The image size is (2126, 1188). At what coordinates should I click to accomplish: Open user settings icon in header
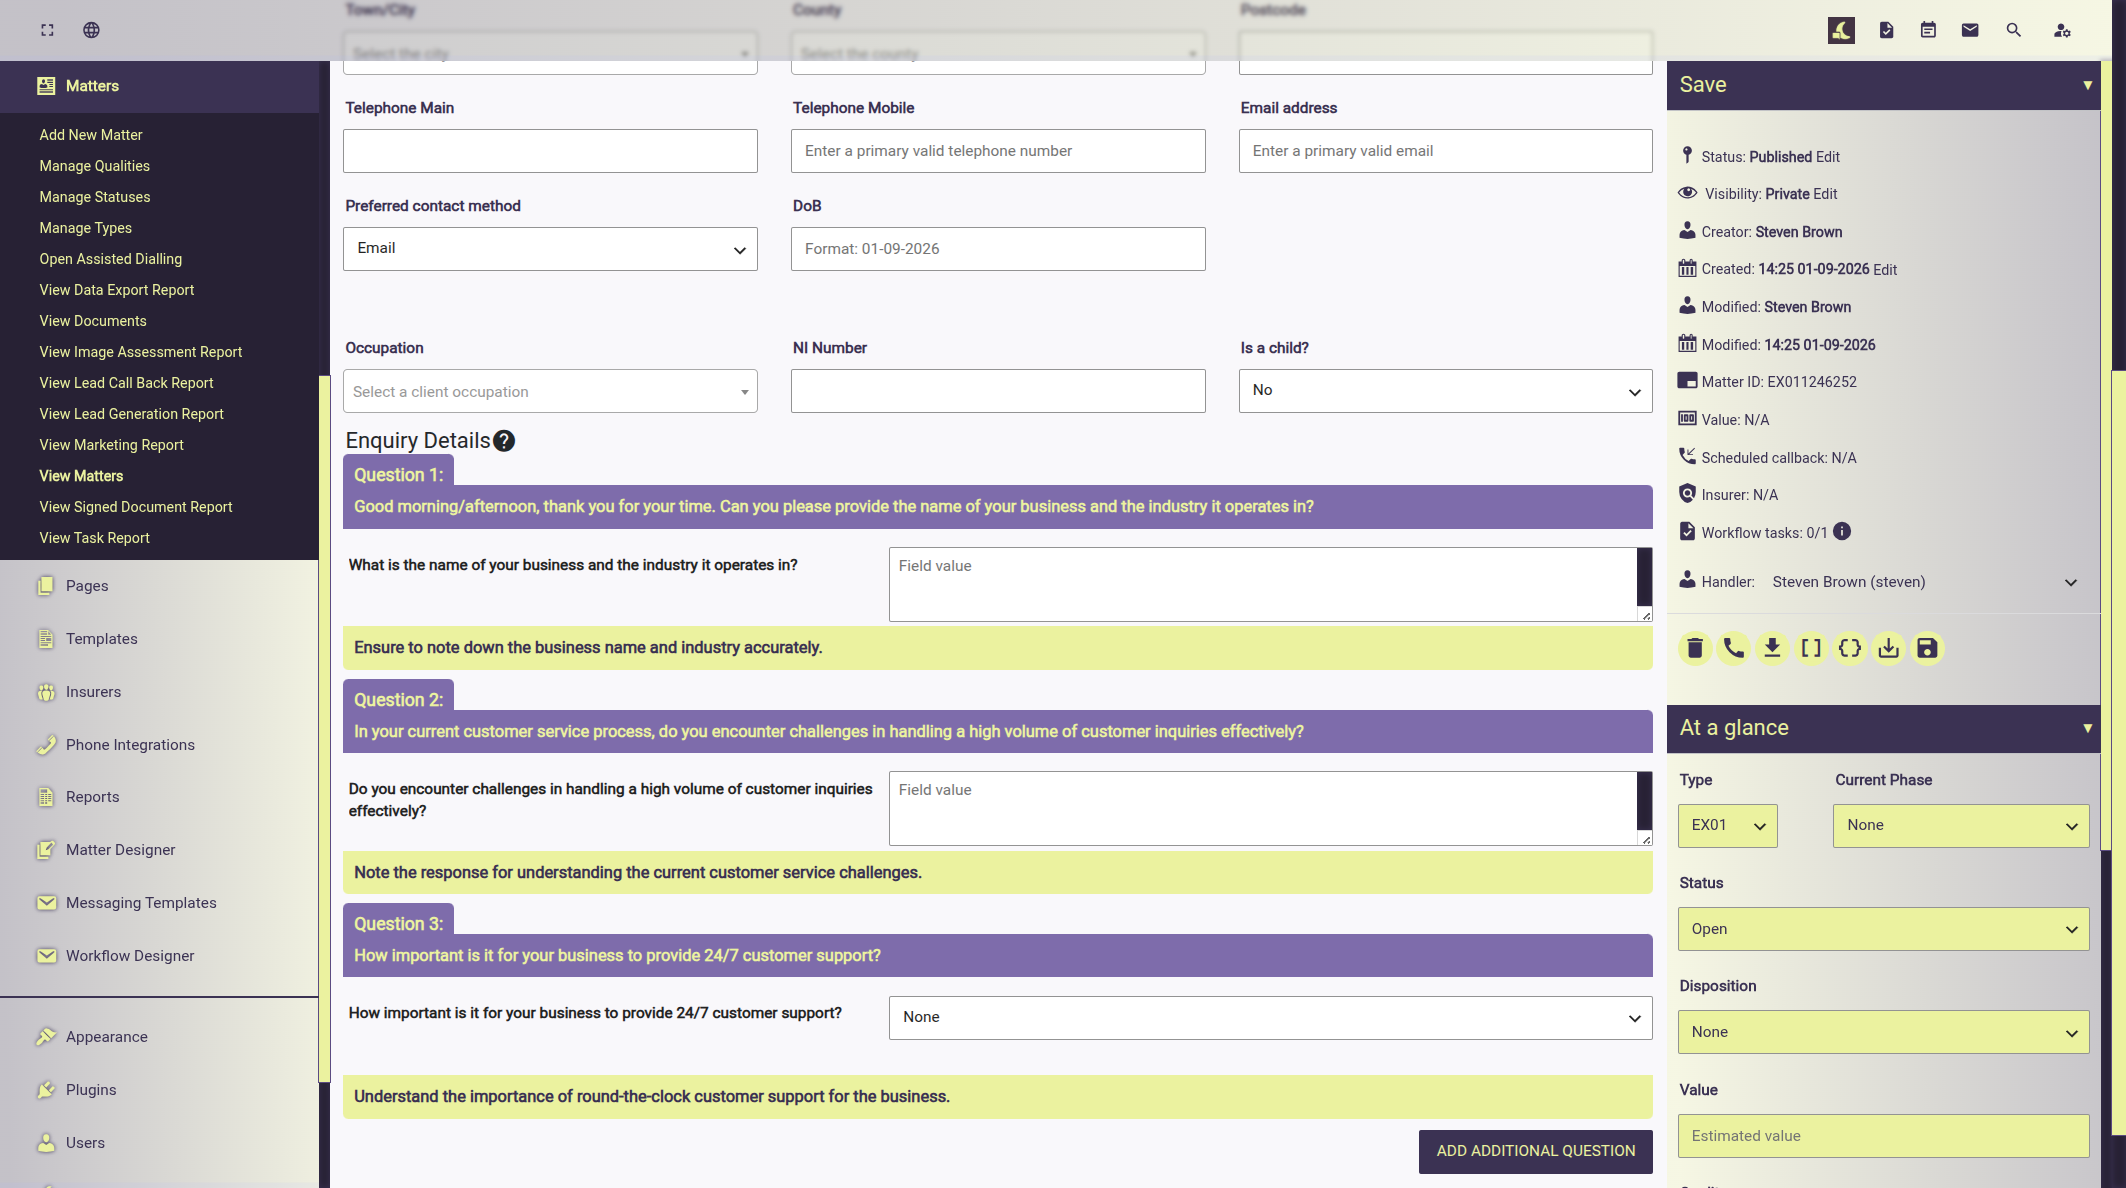[x=2062, y=30]
